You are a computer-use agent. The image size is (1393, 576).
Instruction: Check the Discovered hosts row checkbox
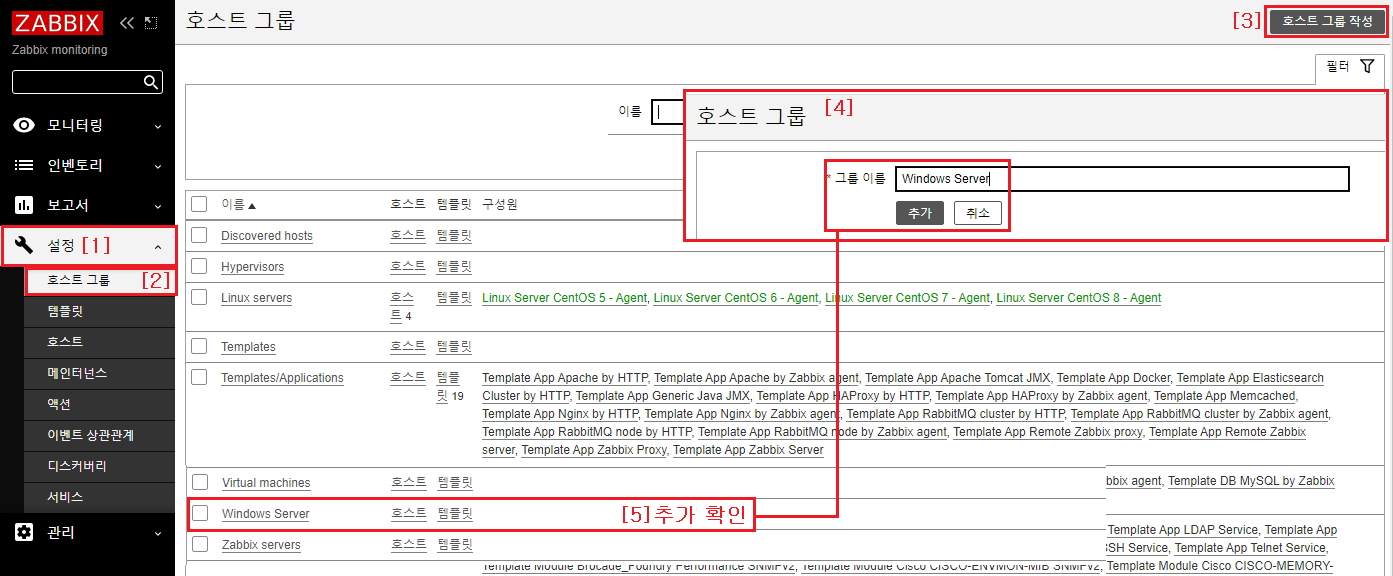[x=199, y=235]
